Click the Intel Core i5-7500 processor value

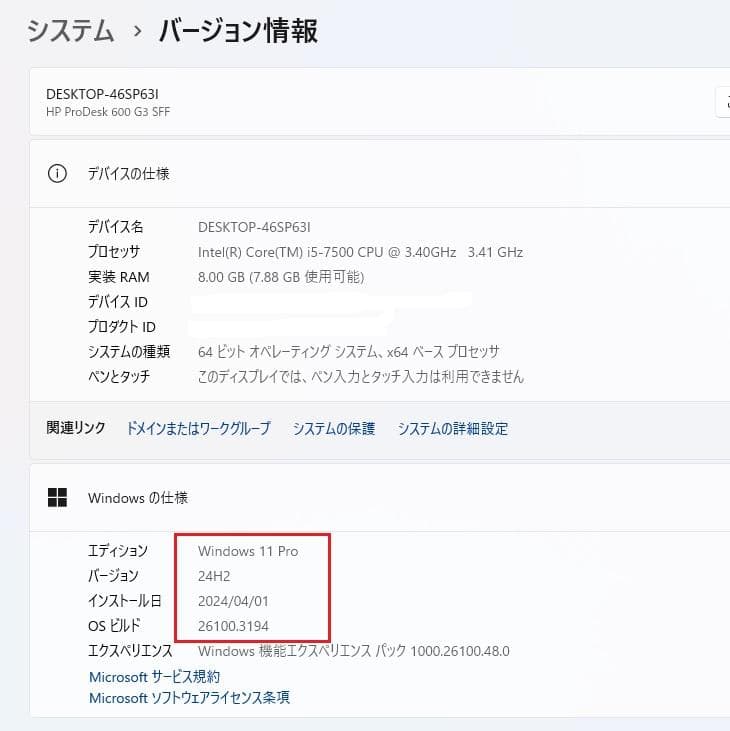click(360, 252)
